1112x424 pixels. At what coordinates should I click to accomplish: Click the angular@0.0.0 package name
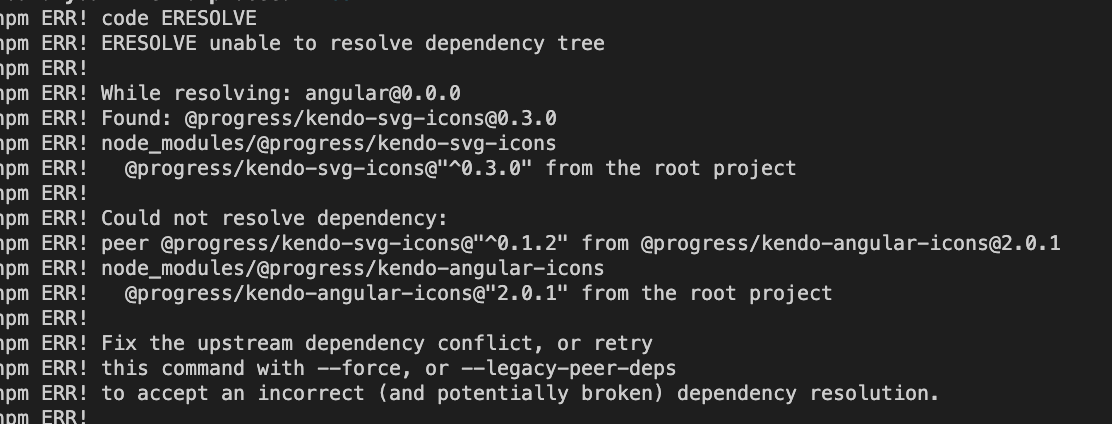click(382, 93)
